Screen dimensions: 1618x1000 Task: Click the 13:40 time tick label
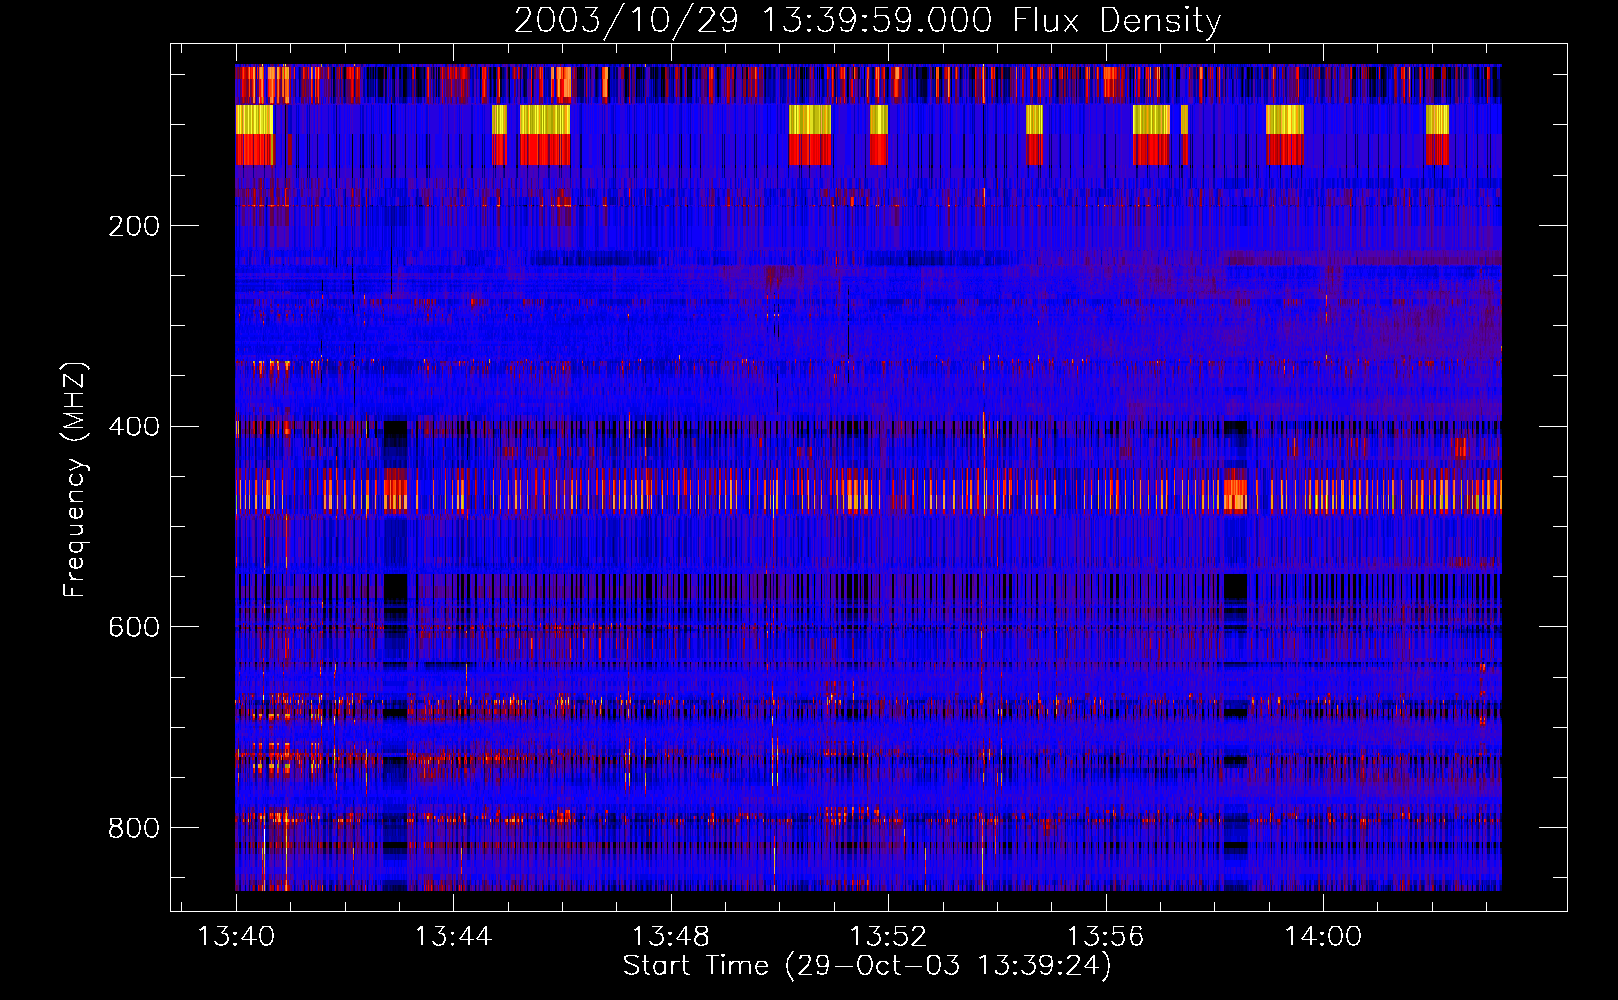(x=236, y=937)
